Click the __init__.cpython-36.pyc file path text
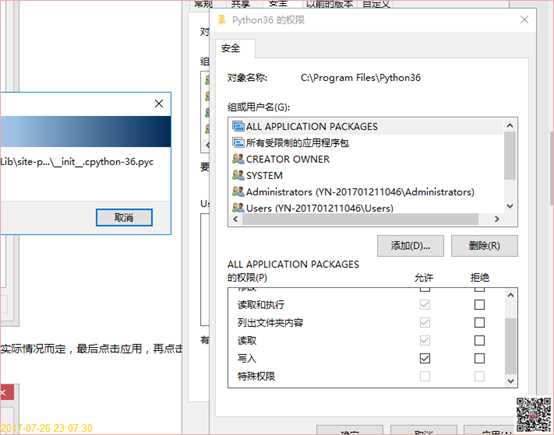The height and width of the screenshot is (435, 554). (77, 162)
